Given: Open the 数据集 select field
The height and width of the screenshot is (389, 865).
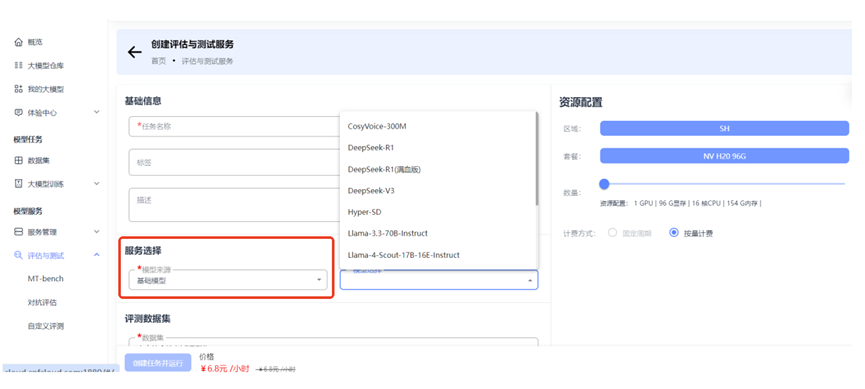Looking at the screenshot, I should pos(333,342).
